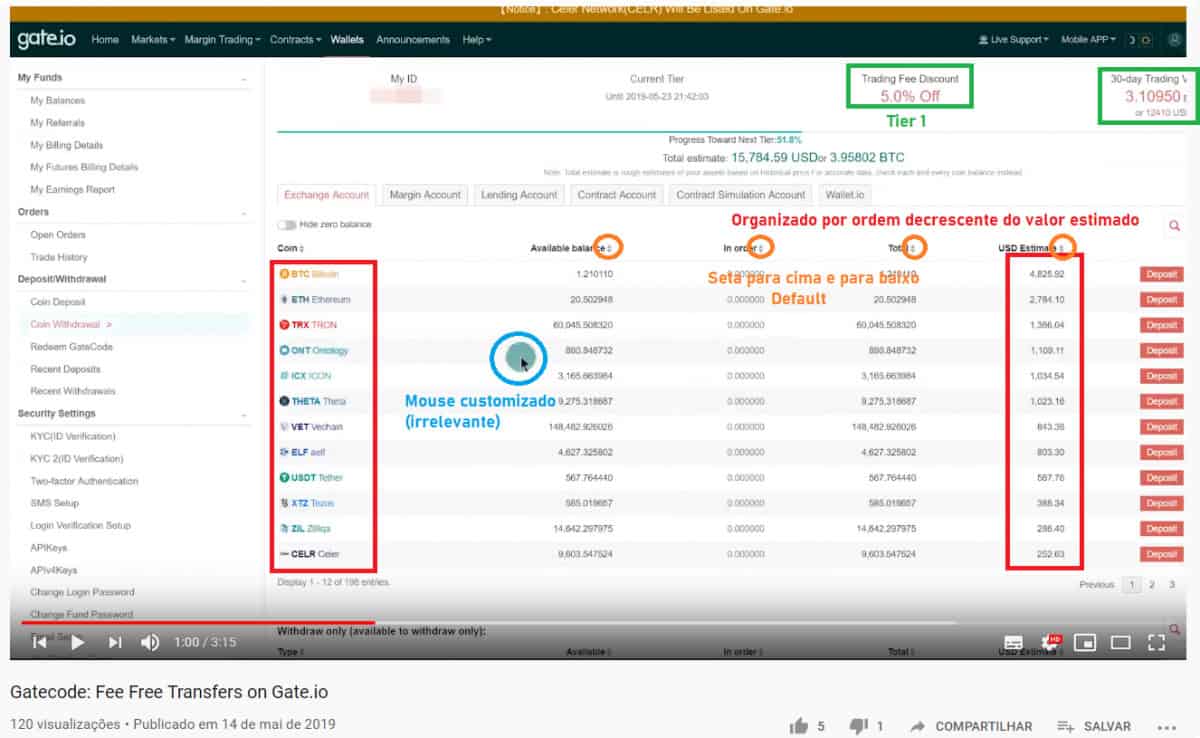1200x738 pixels.
Task: Open the Contracts dropdown menu
Action: (x=295, y=40)
